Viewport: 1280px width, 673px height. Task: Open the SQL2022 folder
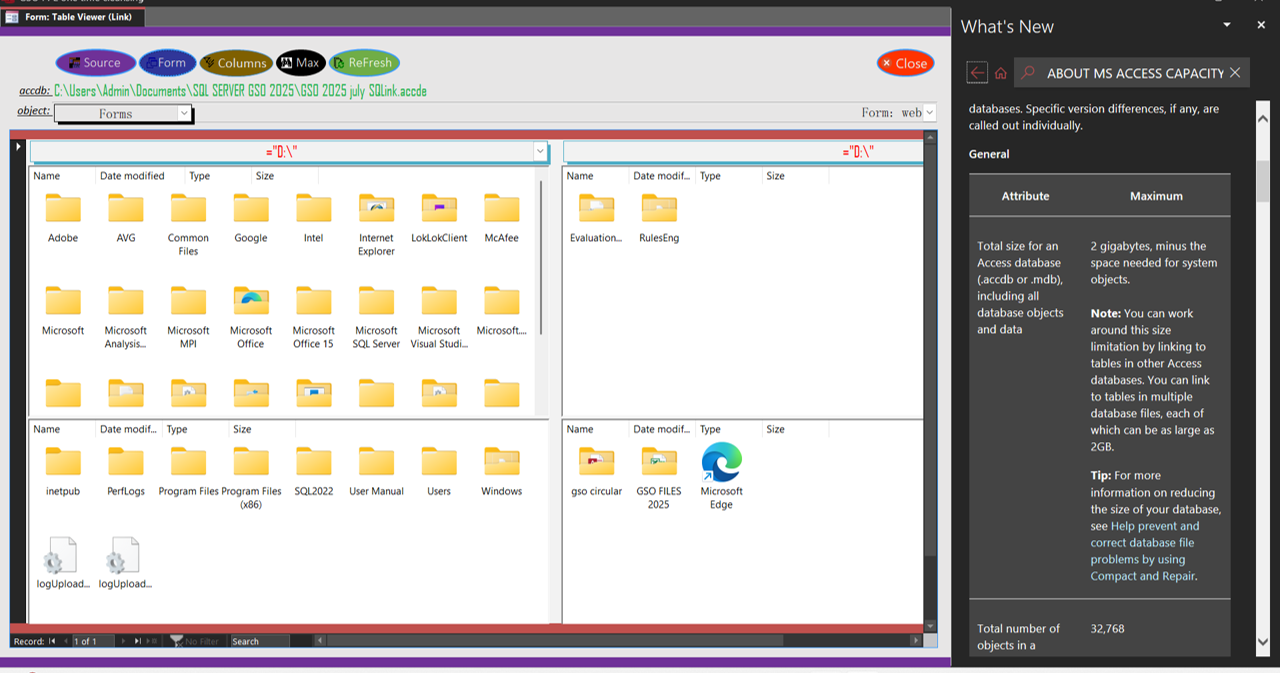(314, 472)
